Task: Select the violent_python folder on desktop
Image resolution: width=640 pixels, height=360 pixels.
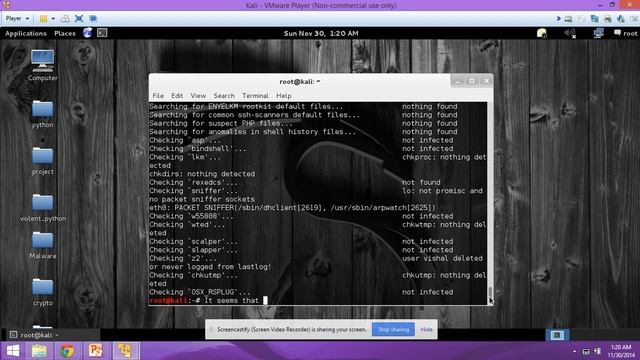Action: tap(42, 208)
